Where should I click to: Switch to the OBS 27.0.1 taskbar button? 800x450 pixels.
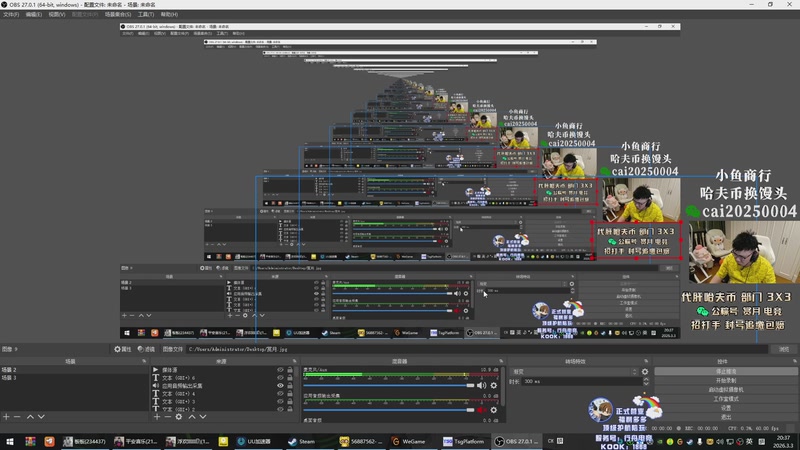tap(516, 441)
